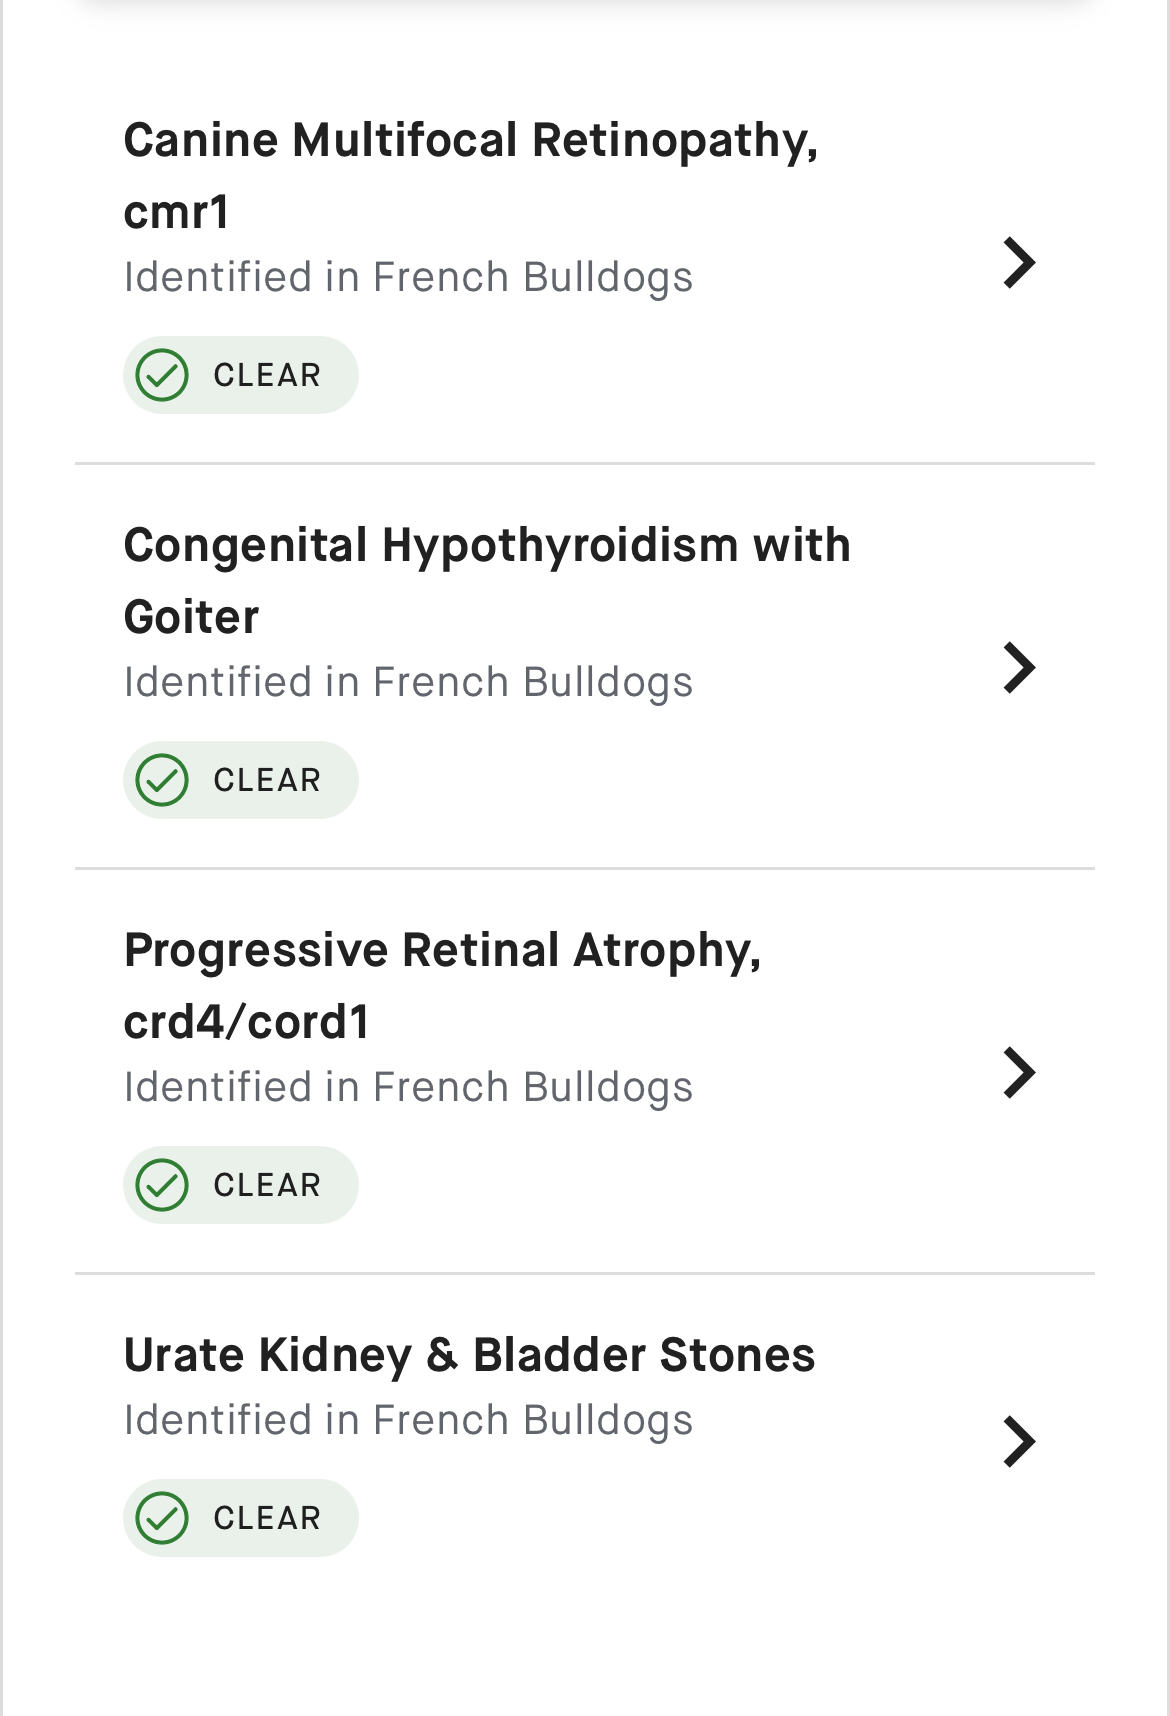Expand Urate Kidney & Bladder Stones chevron
The image size is (1170, 1716).
[x=1019, y=1442]
